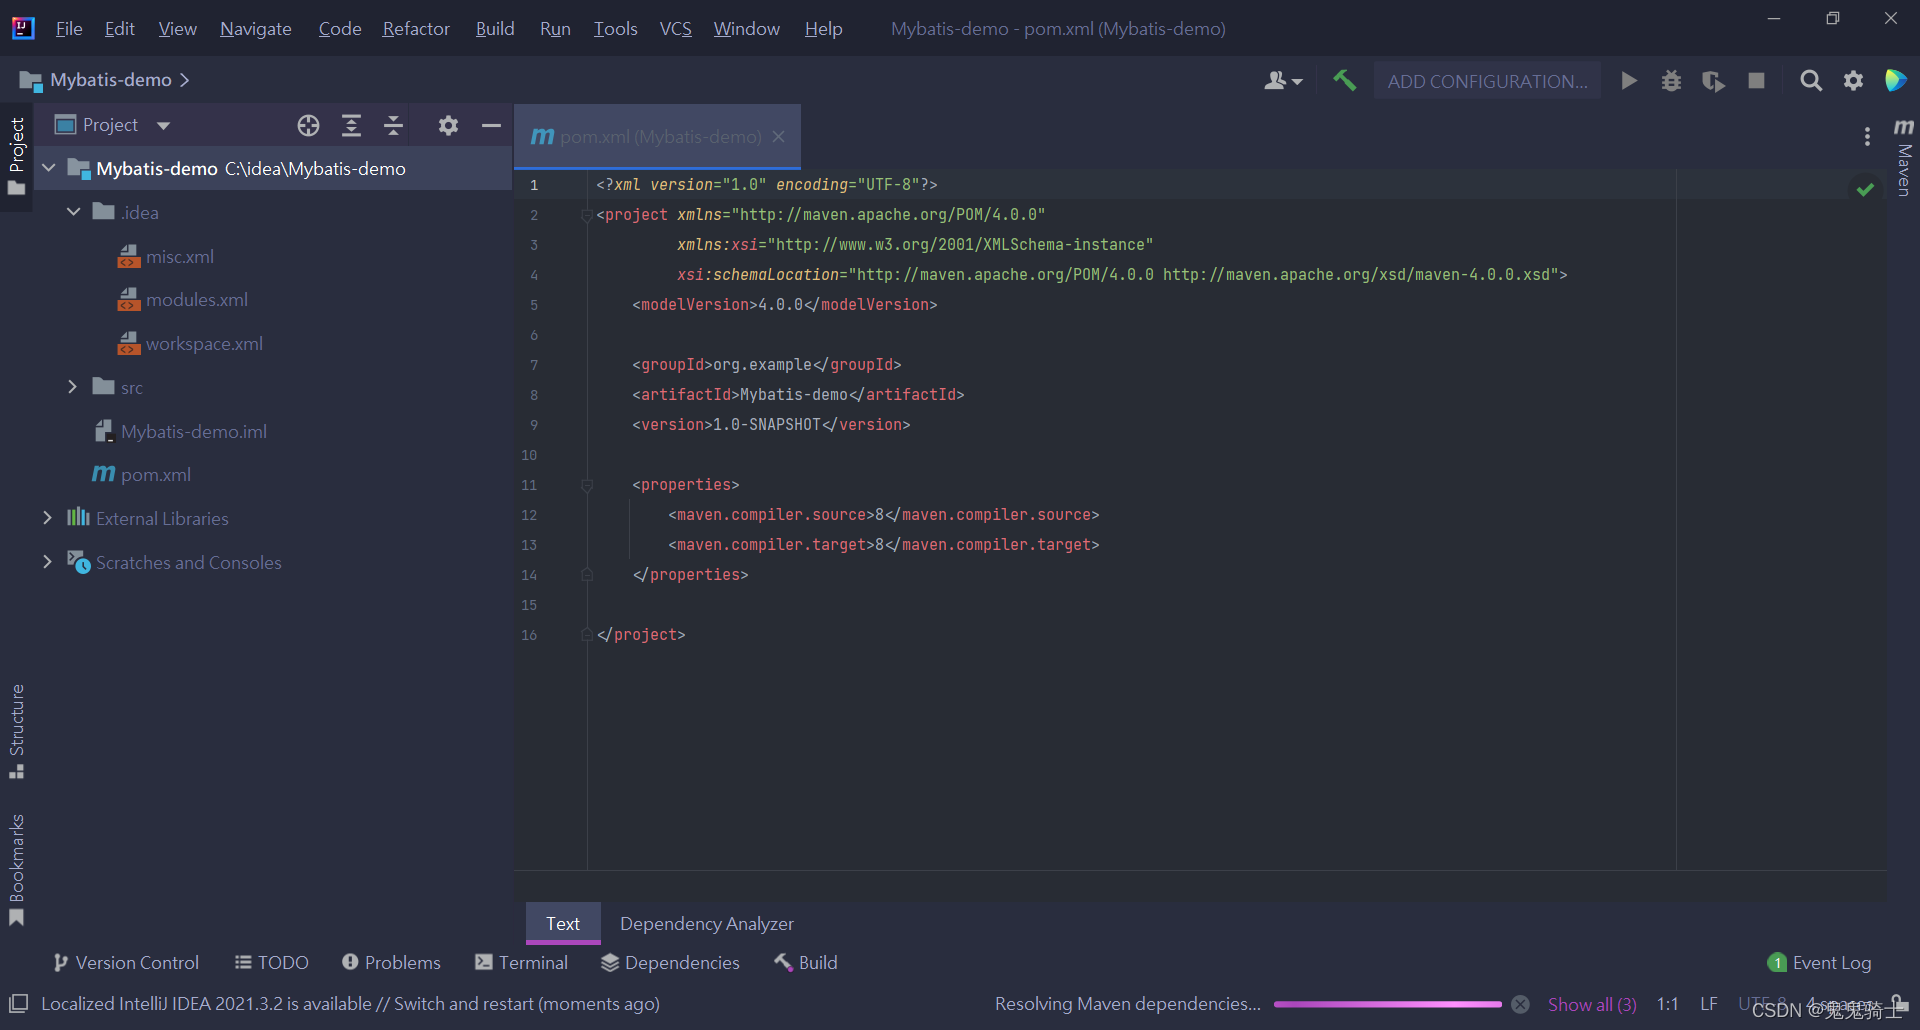Screen dimensions: 1920x1030
Task: Open workspace.xml in project tree
Action: tap(204, 343)
